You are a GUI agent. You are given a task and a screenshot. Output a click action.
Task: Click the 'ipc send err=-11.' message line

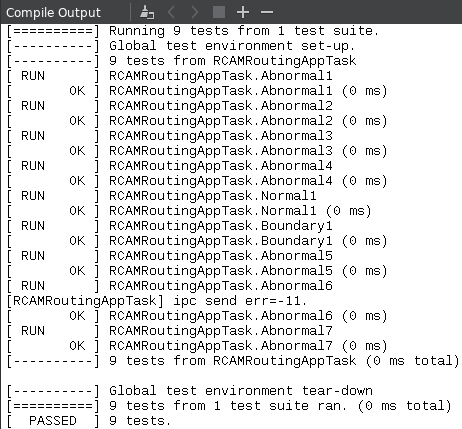pyautogui.click(x=157, y=301)
